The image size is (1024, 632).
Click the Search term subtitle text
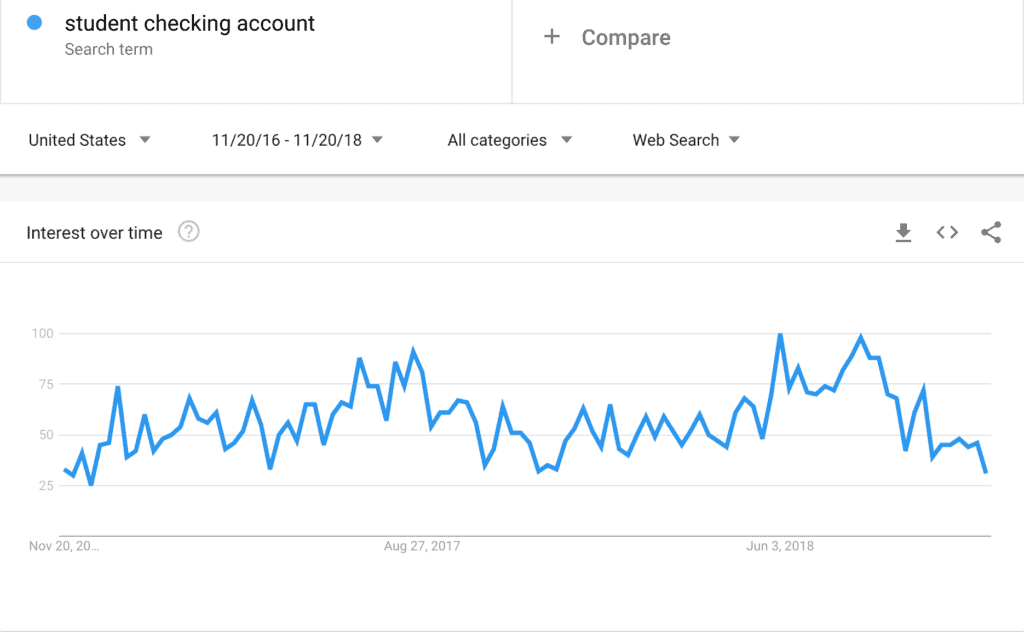point(108,50)
